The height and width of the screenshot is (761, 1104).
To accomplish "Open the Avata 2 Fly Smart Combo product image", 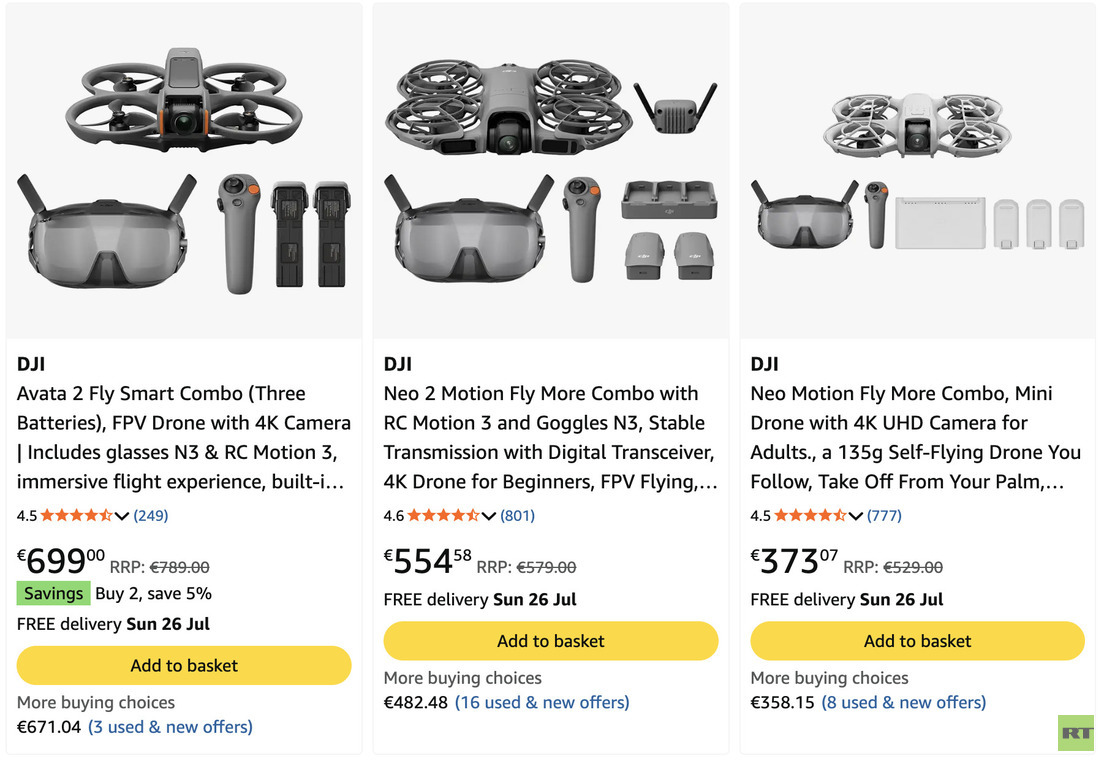I will [184, 170].
